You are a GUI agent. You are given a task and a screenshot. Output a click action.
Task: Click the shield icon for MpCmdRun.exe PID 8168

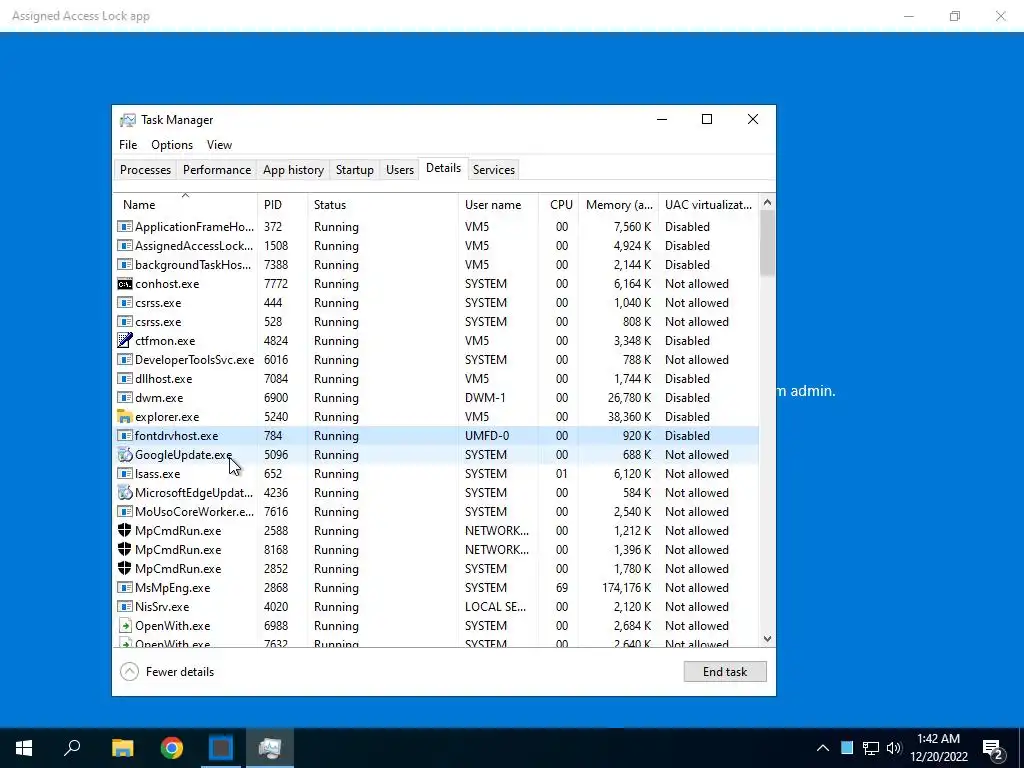(x=125, y=549)
